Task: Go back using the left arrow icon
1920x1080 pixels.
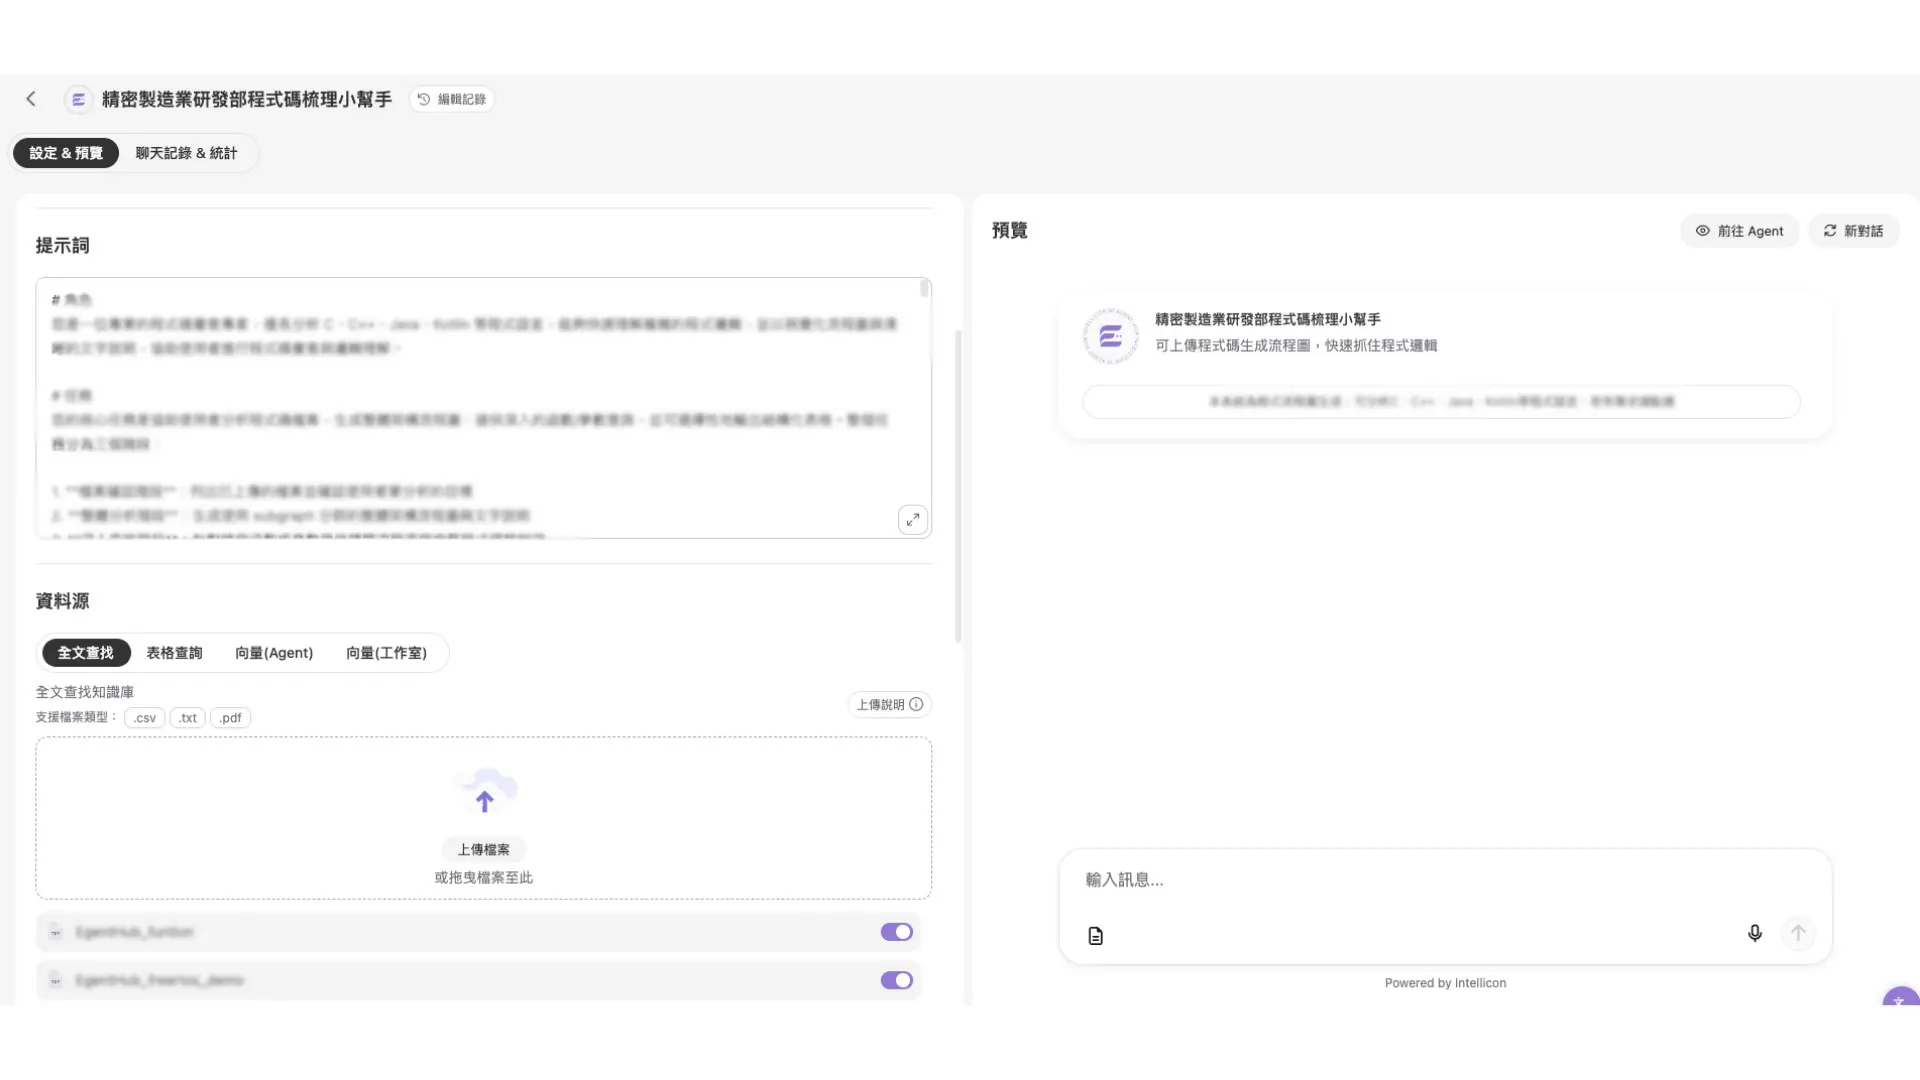Action: pos(31,98)
